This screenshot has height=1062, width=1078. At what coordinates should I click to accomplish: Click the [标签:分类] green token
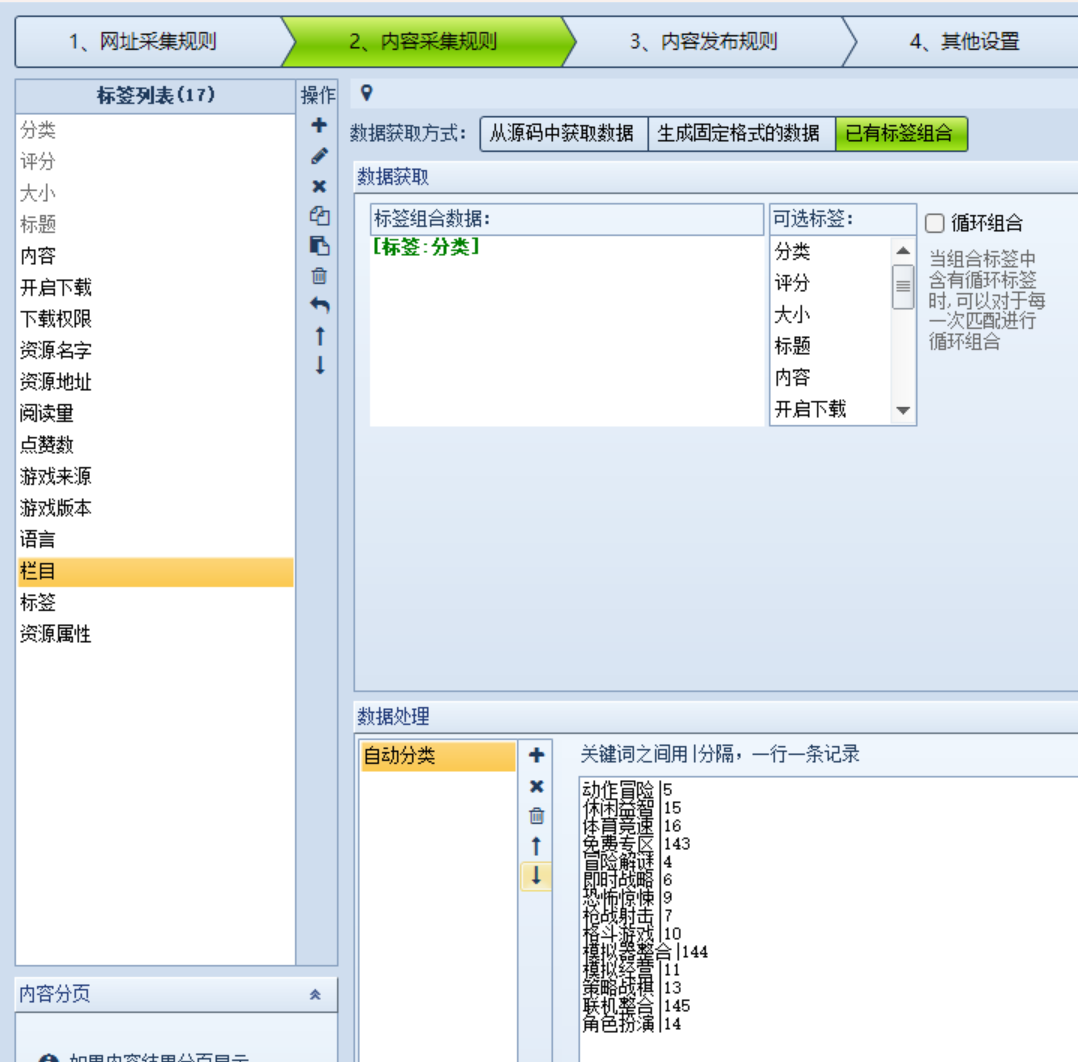pyautogui.click(x=426, y=247)
